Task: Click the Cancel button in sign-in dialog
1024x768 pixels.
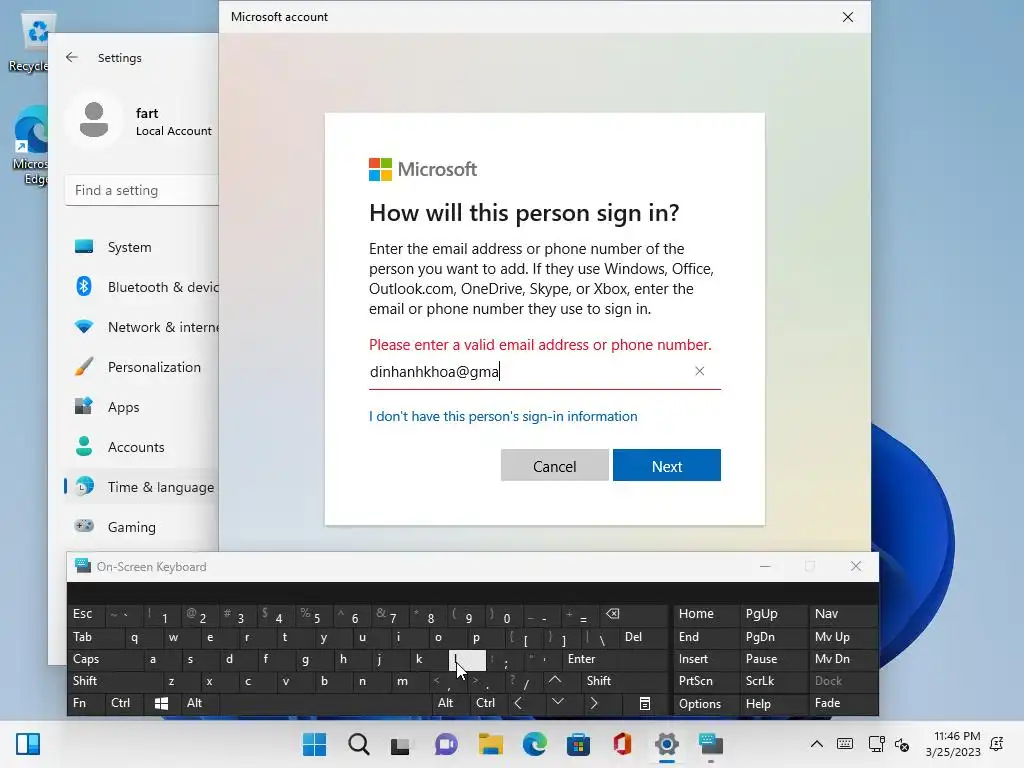Action: click(554, 466)
